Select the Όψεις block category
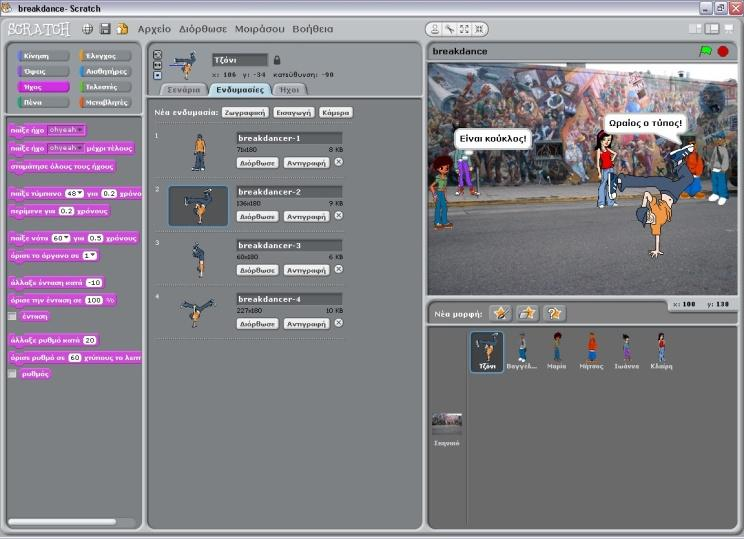The width and height of the screenshot is (744, 539). pyautogui.click(x=43, y=71)
